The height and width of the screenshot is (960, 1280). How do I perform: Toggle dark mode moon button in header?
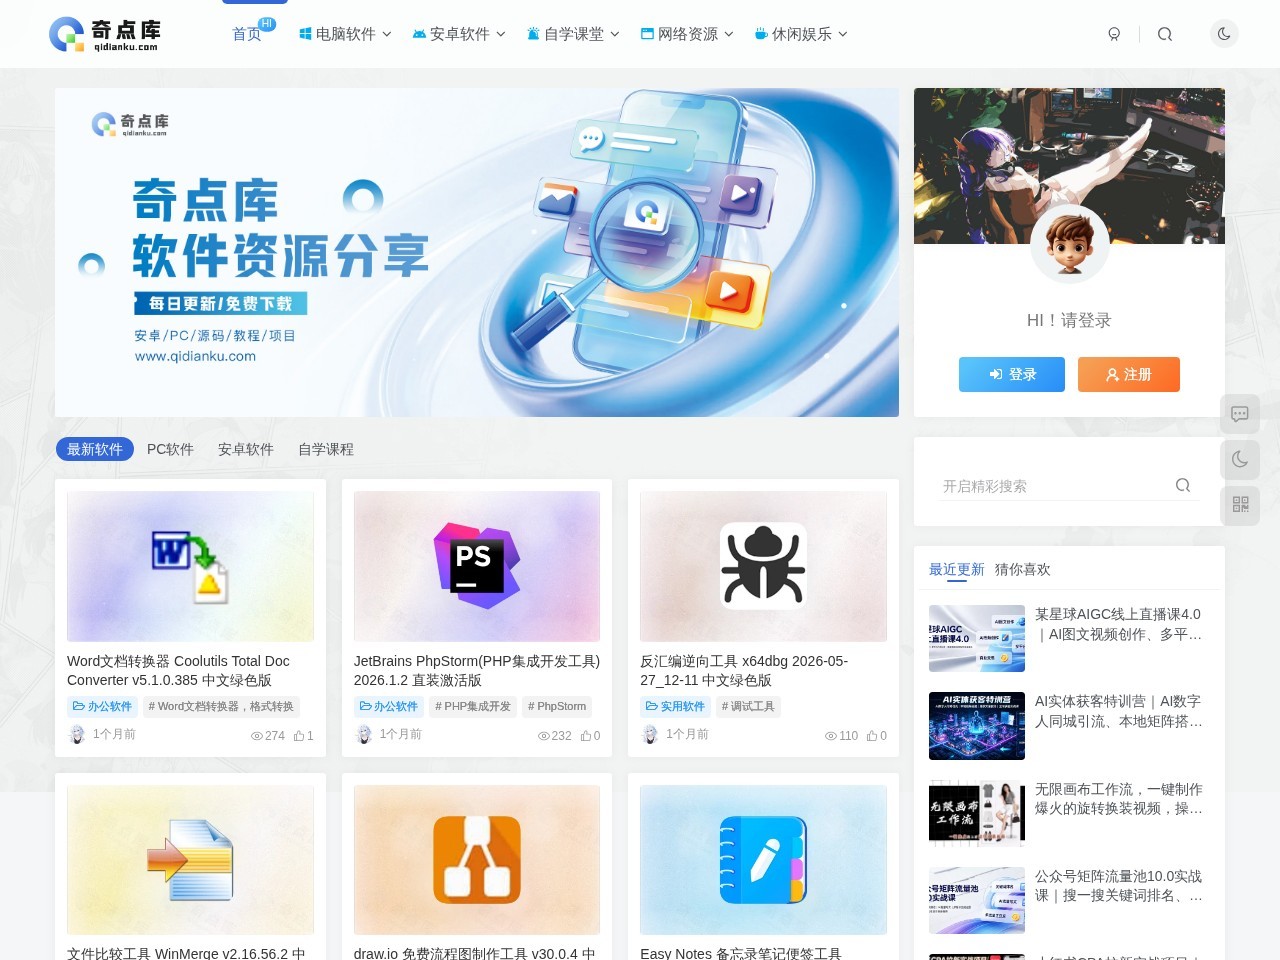click(x=1224, y=34)
